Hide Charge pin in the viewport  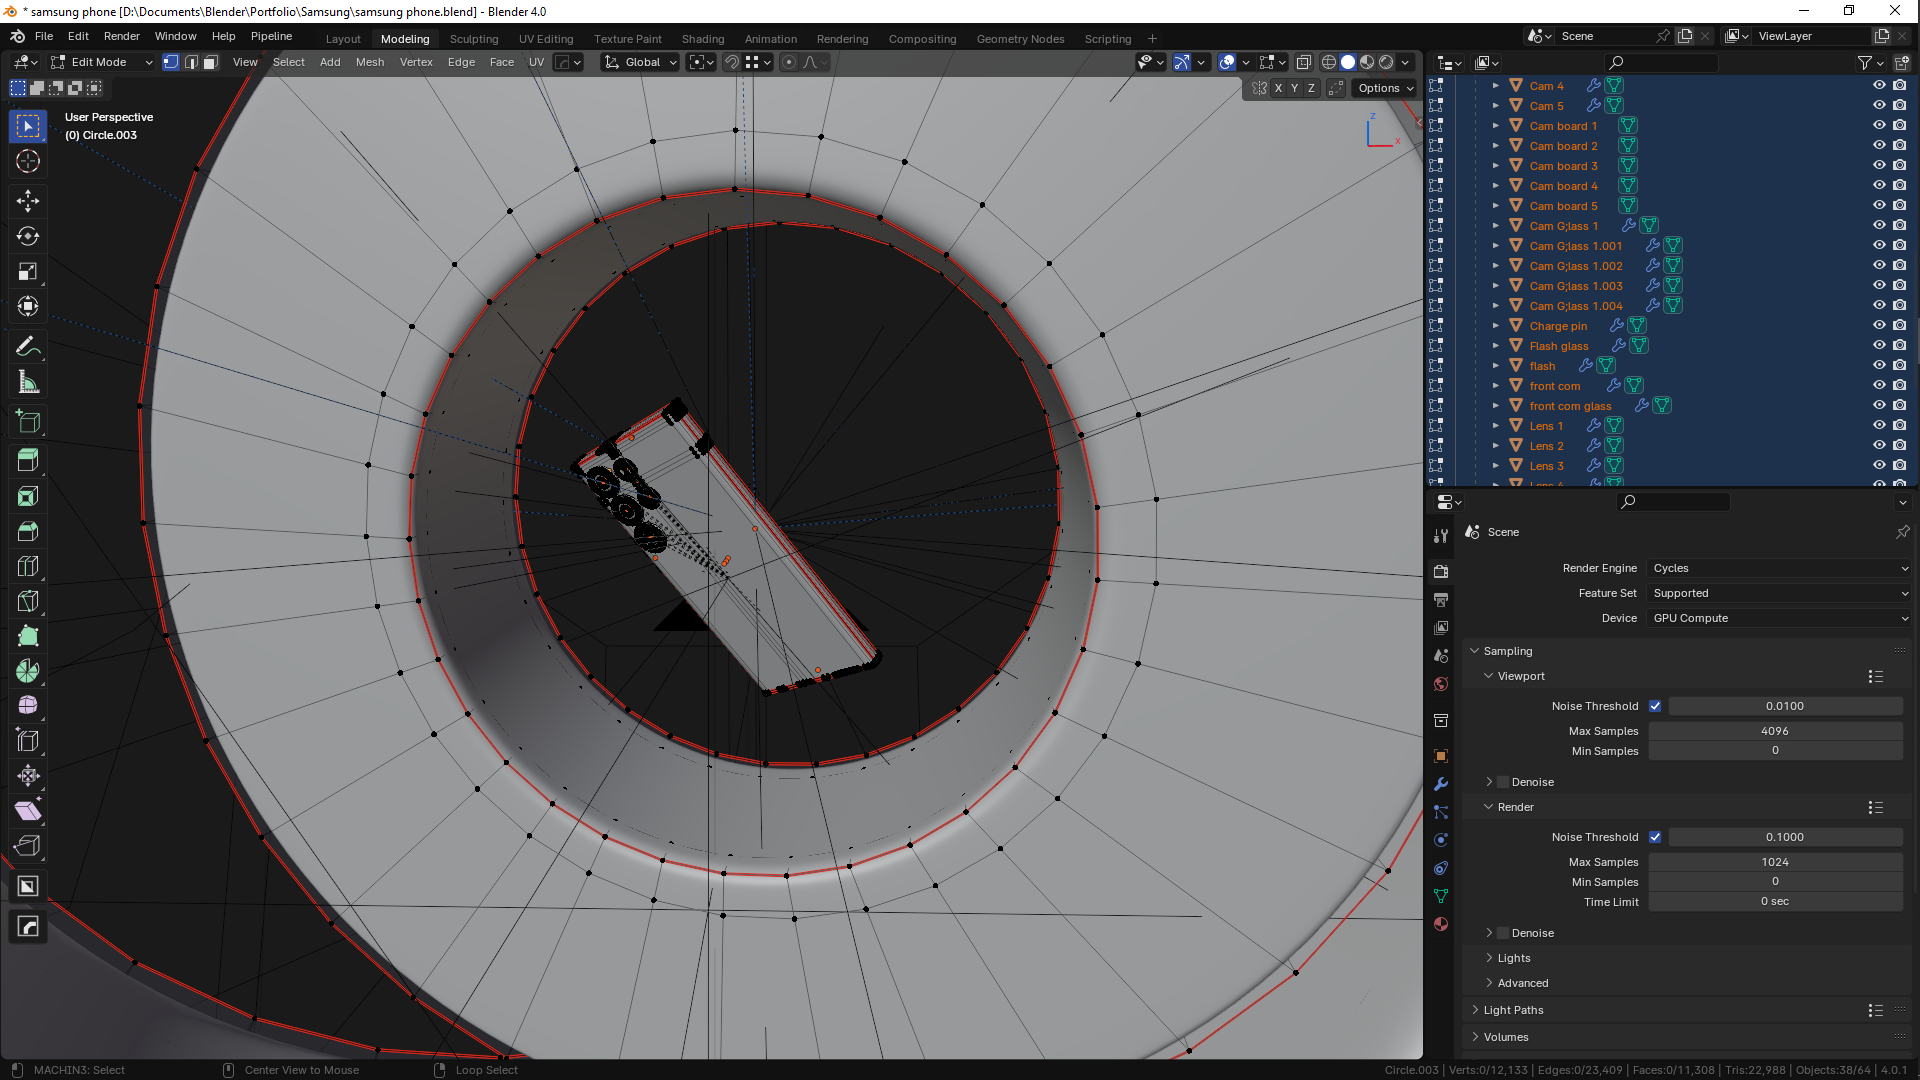tap(1879, 325)
